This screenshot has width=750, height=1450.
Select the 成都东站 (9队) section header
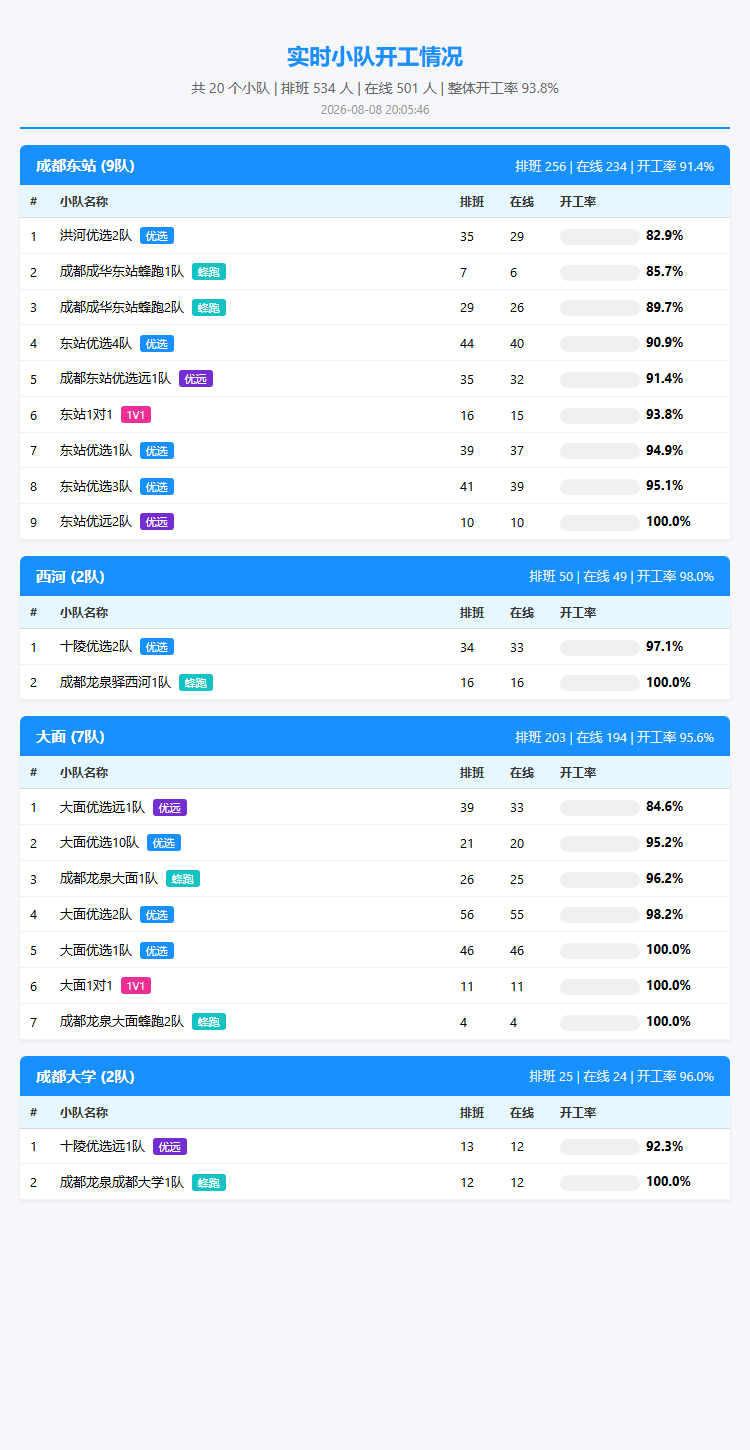click(375, 166)
